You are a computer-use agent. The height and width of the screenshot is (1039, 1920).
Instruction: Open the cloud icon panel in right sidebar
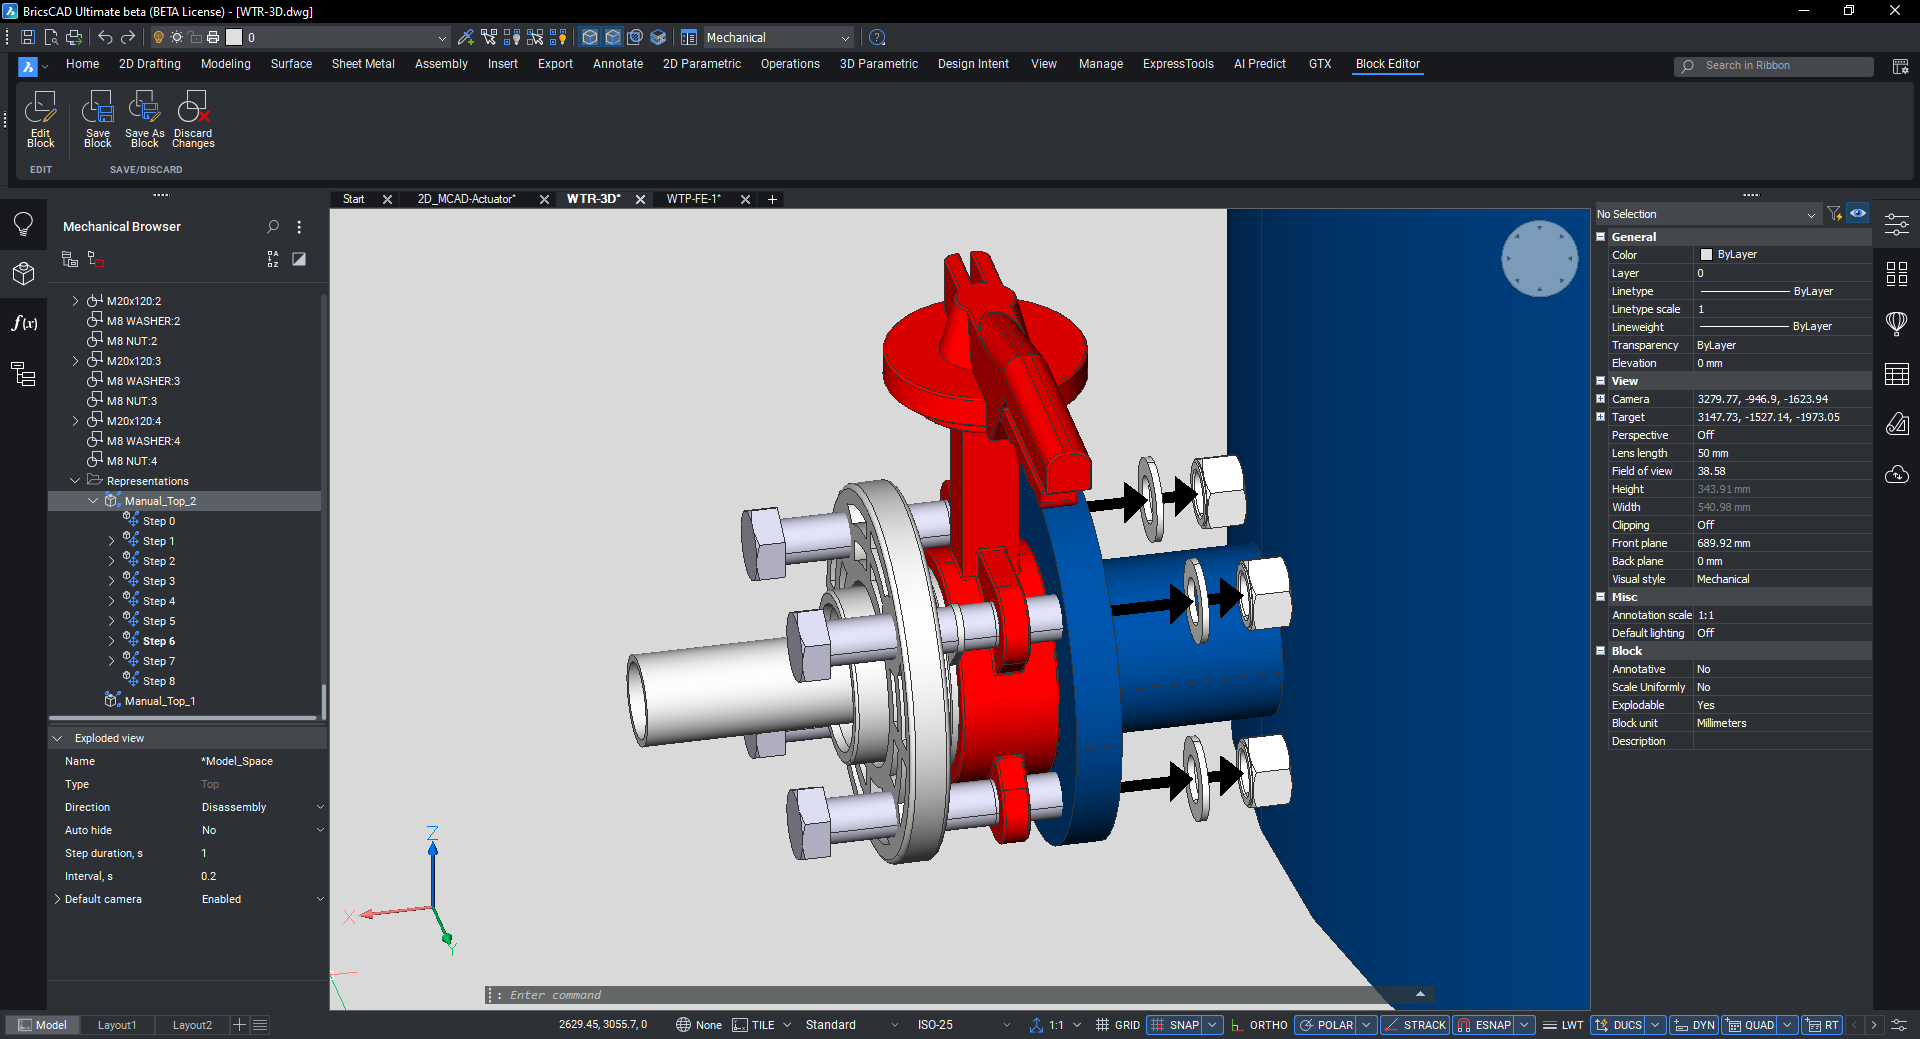(1896, 474)
